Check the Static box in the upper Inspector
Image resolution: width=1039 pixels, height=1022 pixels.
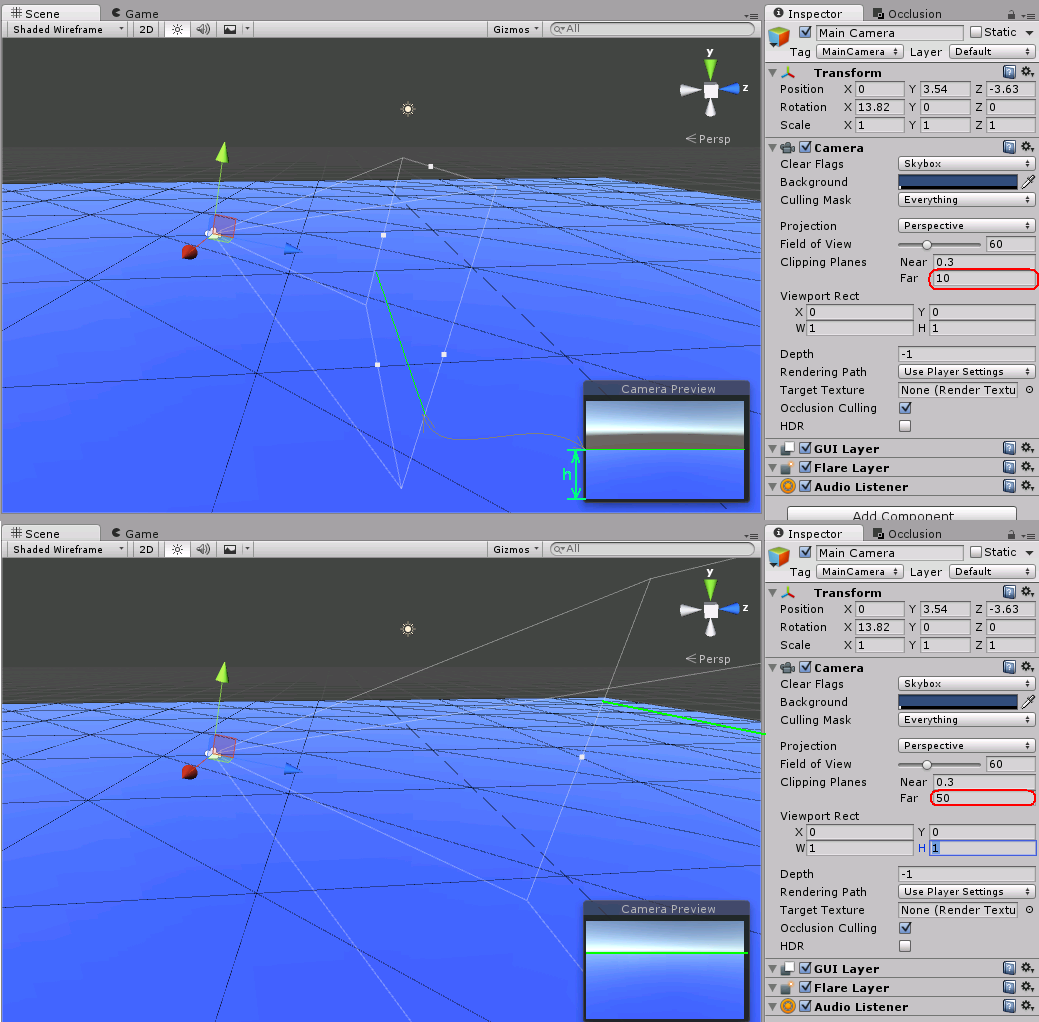point(976,33)
